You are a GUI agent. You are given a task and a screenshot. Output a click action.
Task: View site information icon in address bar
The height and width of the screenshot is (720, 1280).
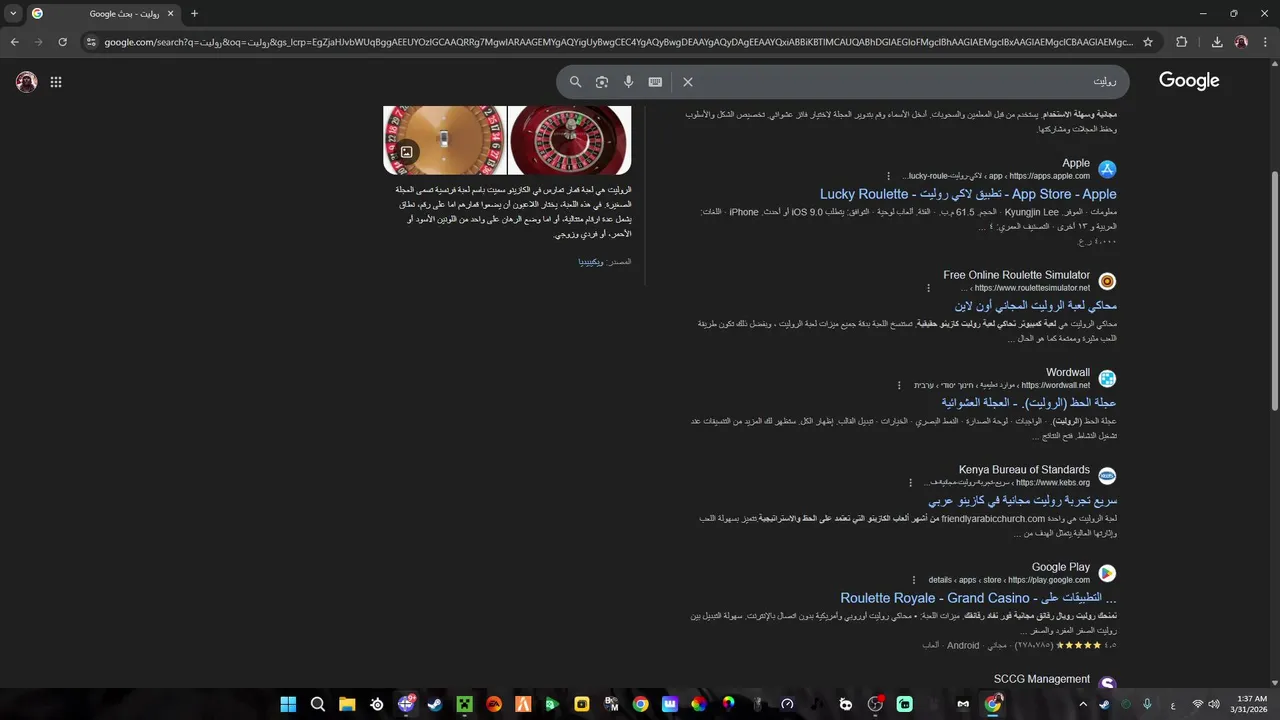(91, 42)
